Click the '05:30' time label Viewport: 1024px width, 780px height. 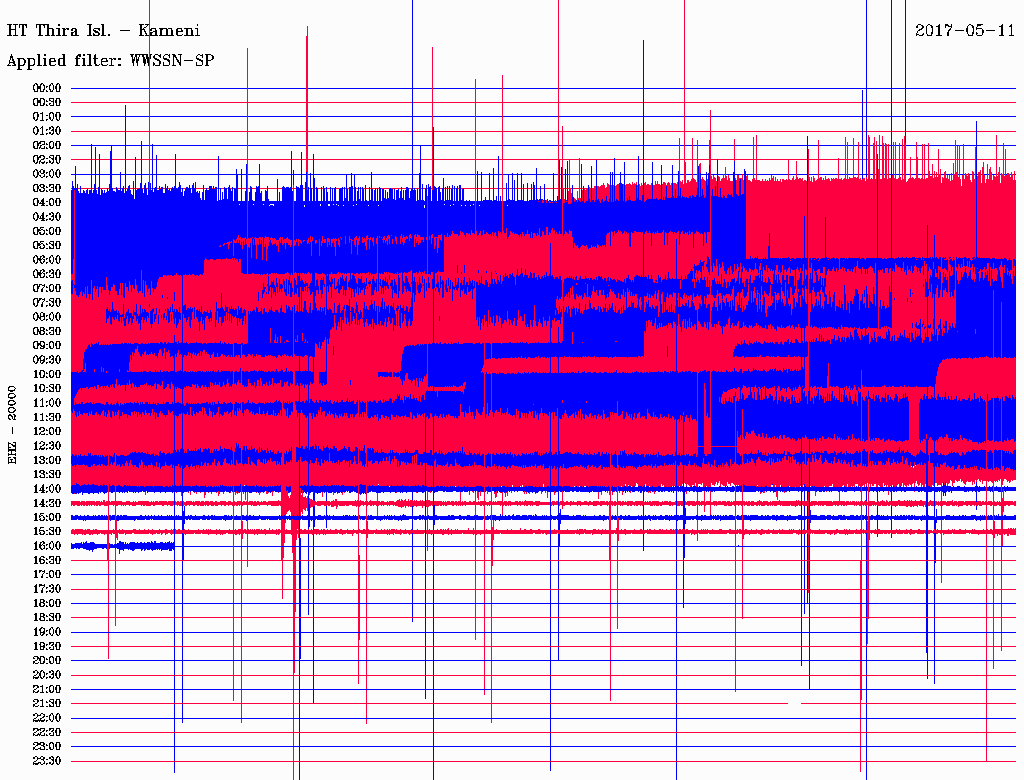(x=47, y=246)
